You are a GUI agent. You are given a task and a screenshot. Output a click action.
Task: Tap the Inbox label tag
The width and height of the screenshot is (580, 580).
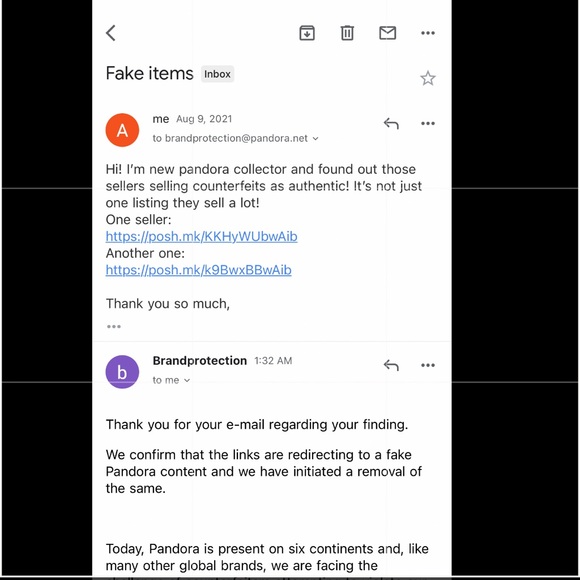point(218,74)
